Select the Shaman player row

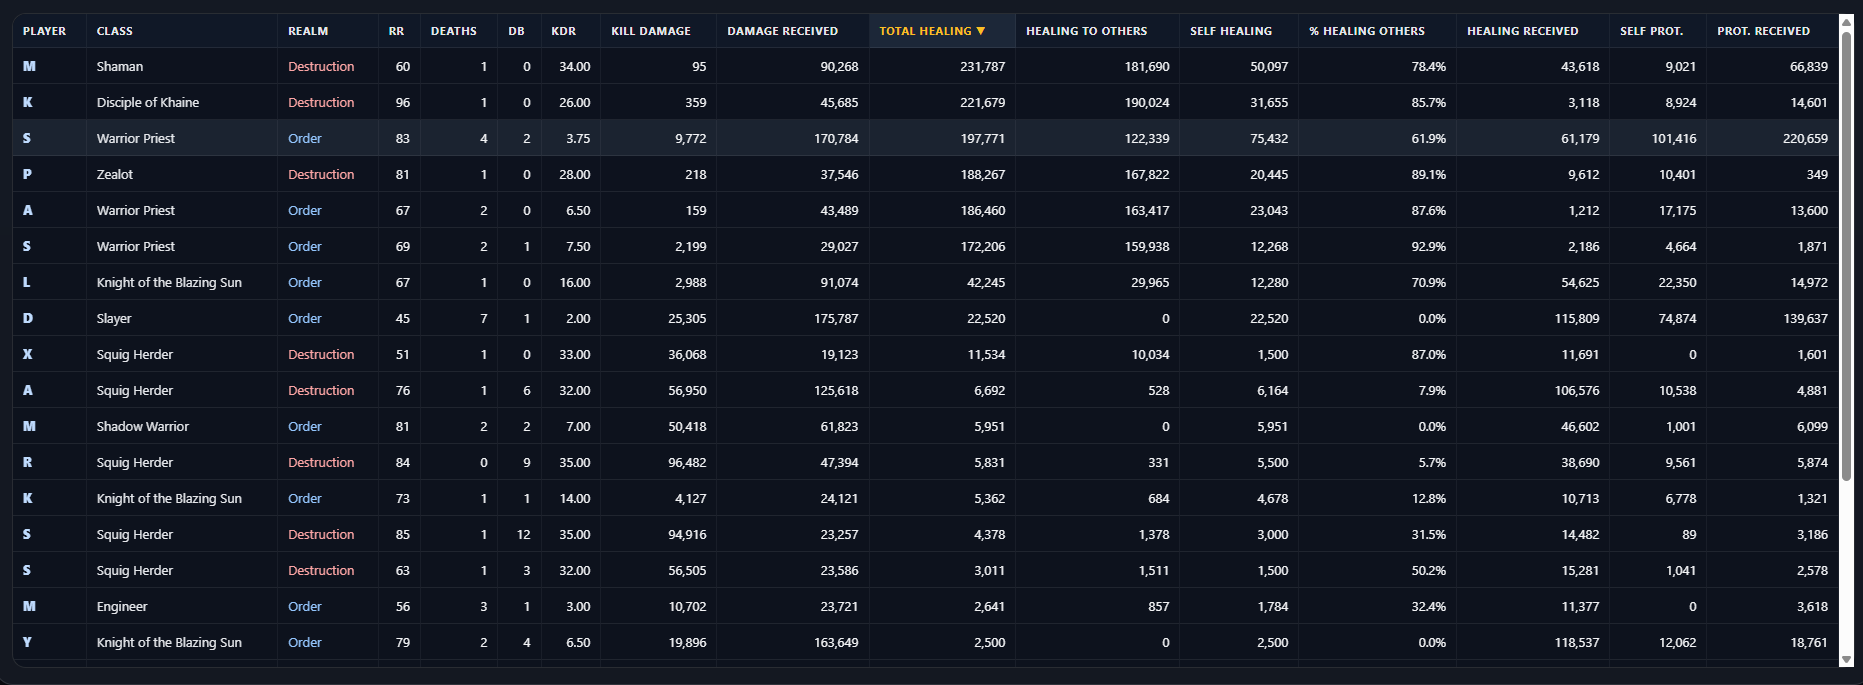(925, 66)
